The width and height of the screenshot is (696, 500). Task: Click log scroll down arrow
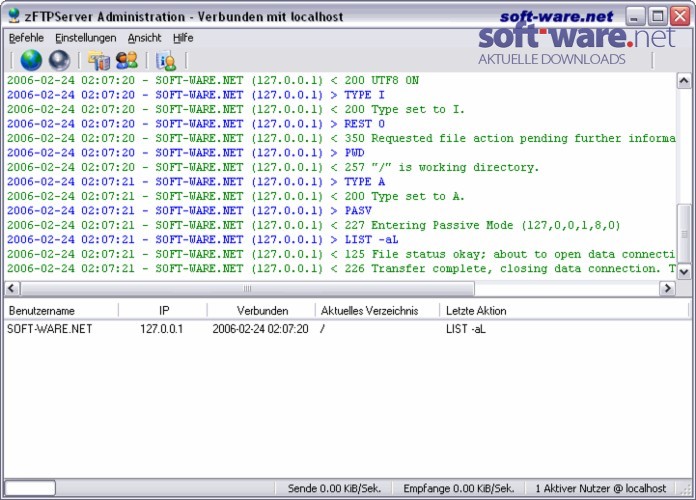pyautogui.click(x=684, y=272)
